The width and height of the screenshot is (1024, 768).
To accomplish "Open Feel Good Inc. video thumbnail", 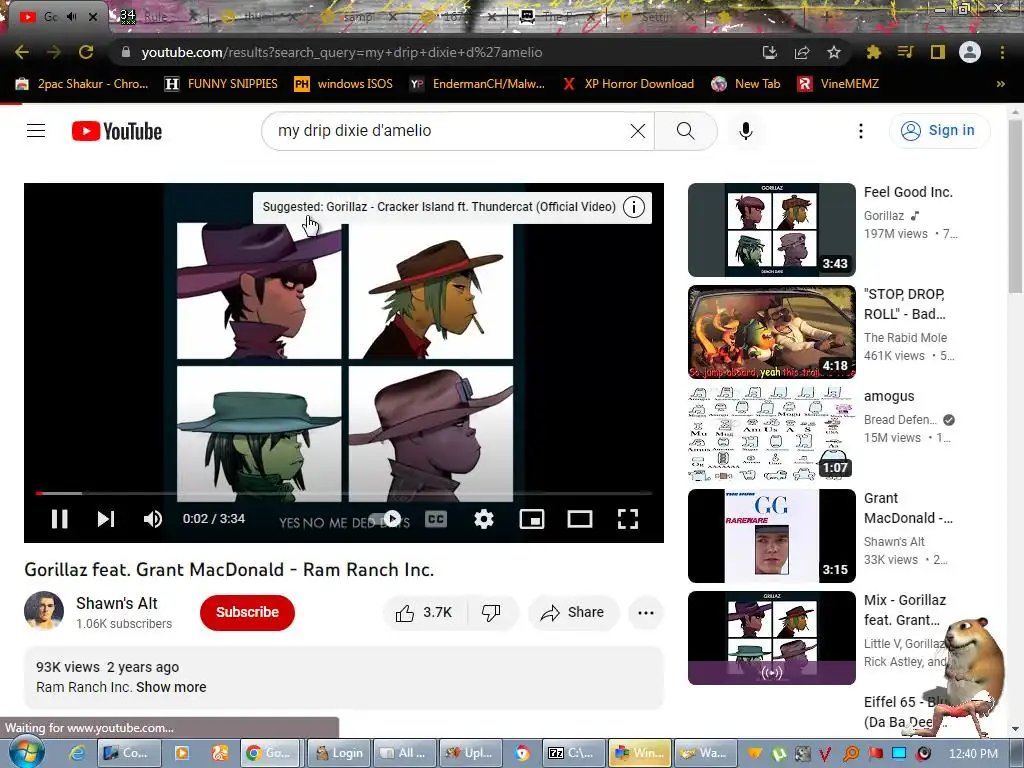I will click(771, 230).
